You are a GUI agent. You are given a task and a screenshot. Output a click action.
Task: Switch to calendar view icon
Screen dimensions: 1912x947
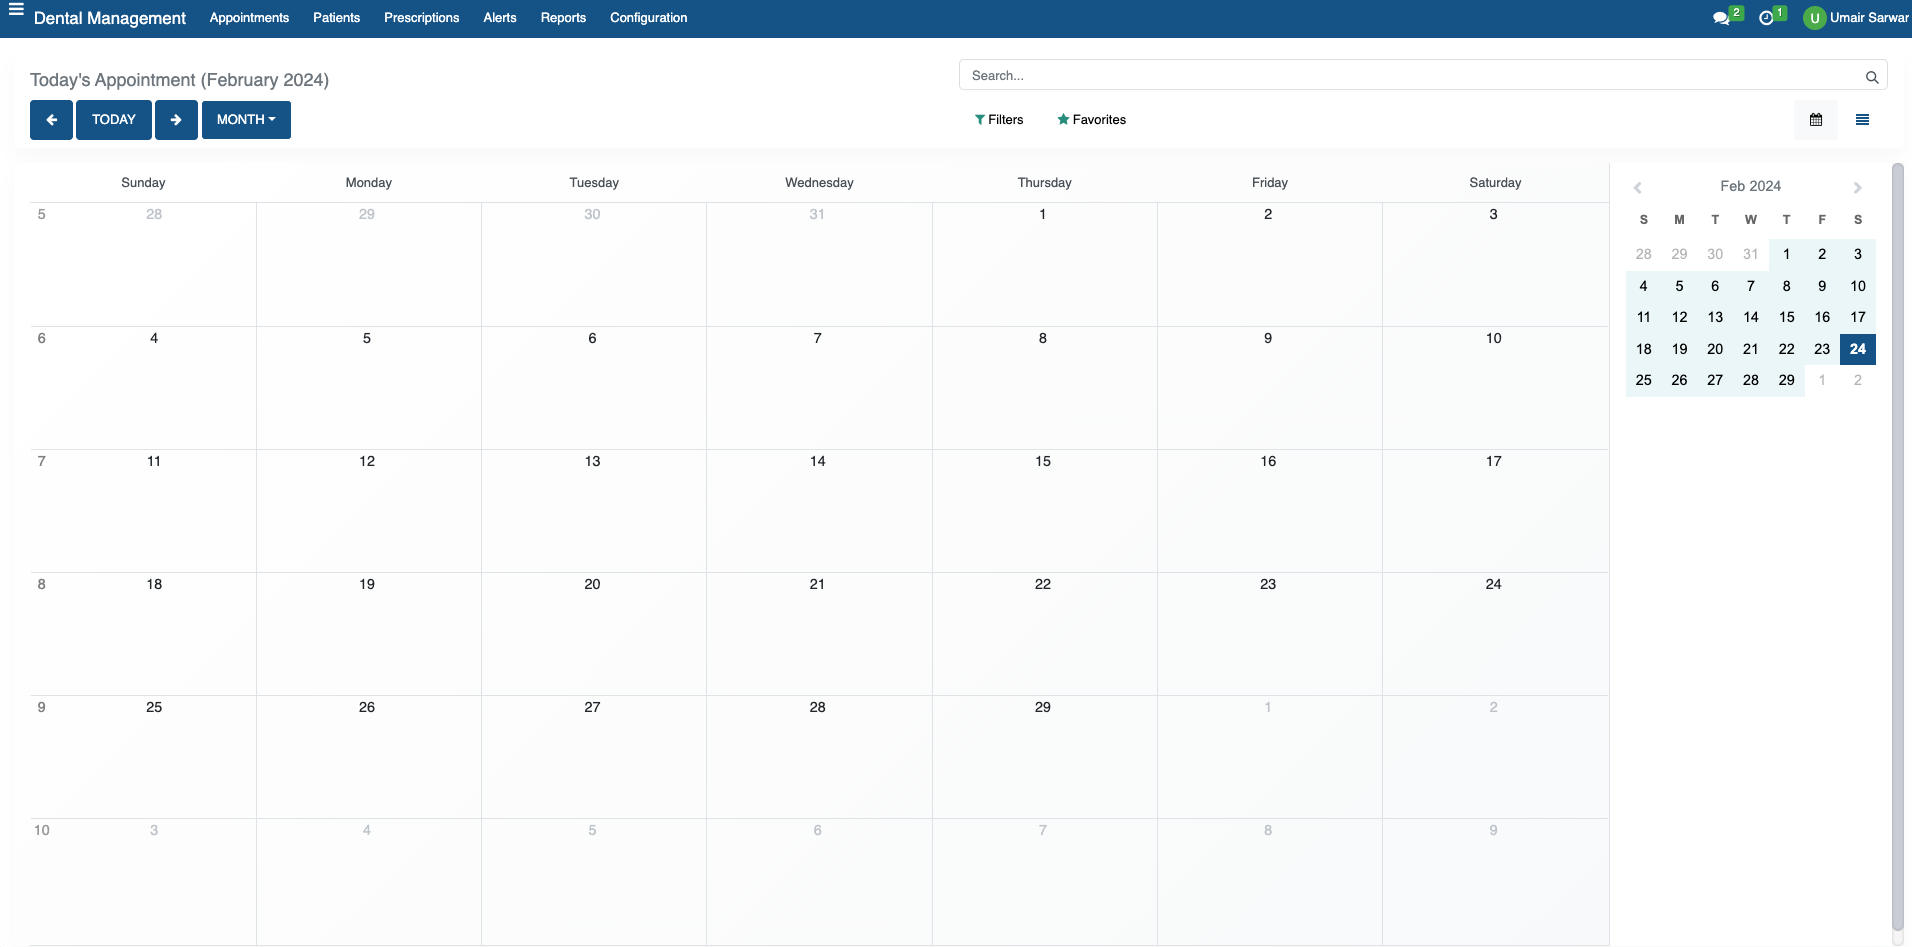coord(1815,120)
